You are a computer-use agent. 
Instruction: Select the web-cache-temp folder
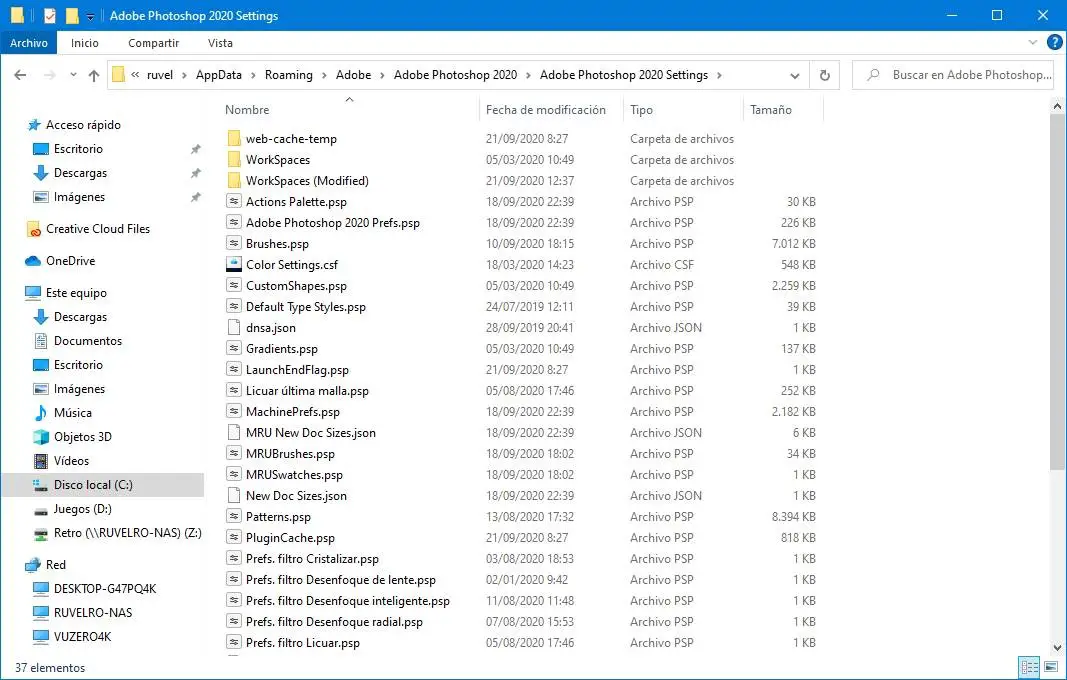[291, 139]
